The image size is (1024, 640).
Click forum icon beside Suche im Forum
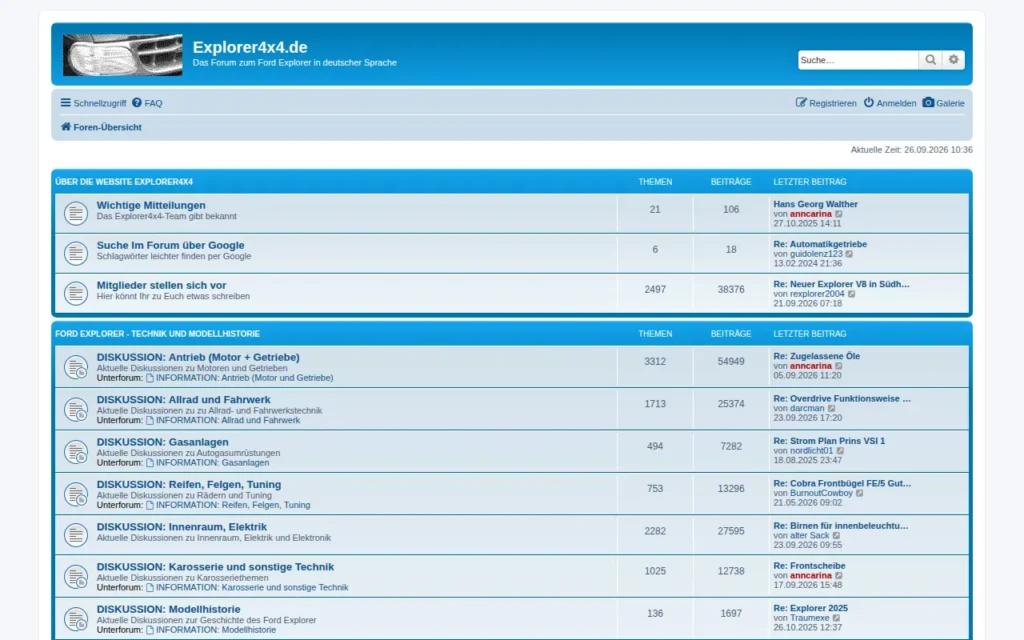pyautogui.click(x=76, y=253)
